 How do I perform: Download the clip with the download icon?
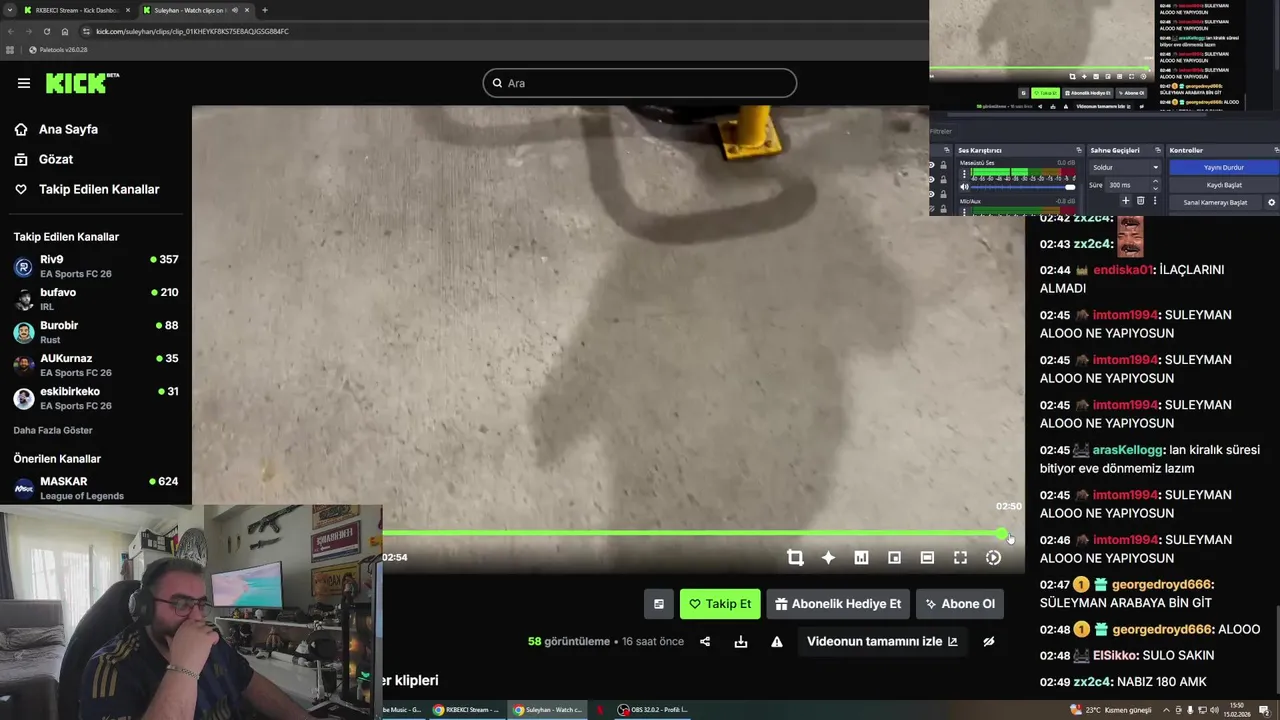tap(741, 642)
